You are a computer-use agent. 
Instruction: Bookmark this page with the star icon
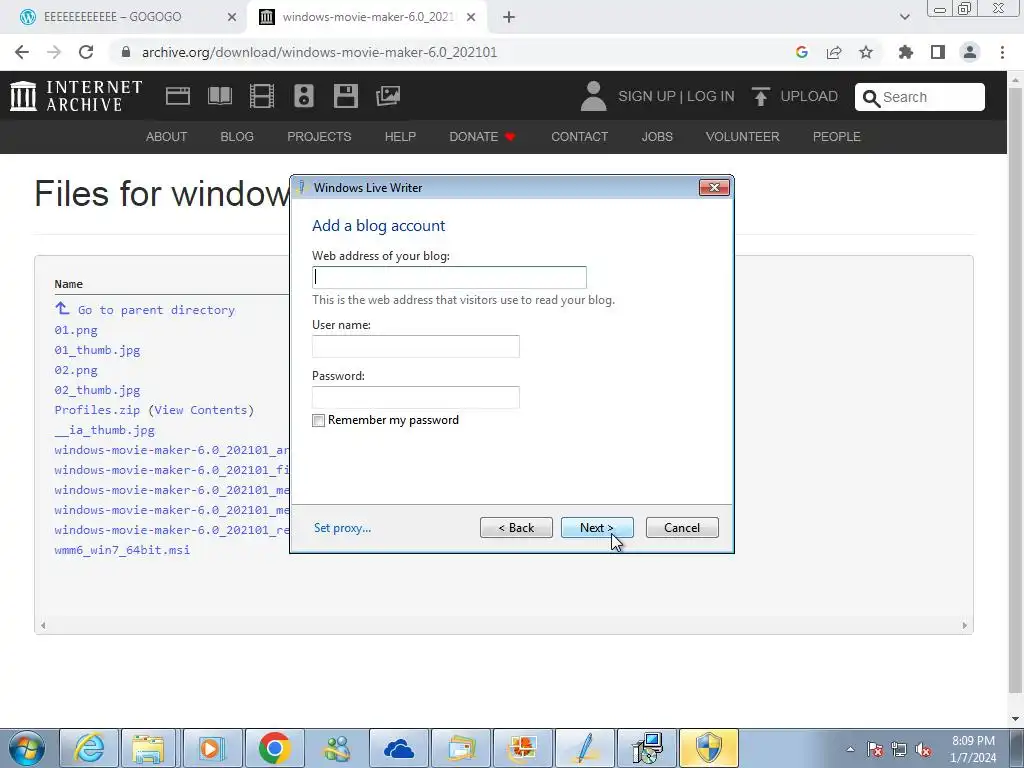pos(866,52)
